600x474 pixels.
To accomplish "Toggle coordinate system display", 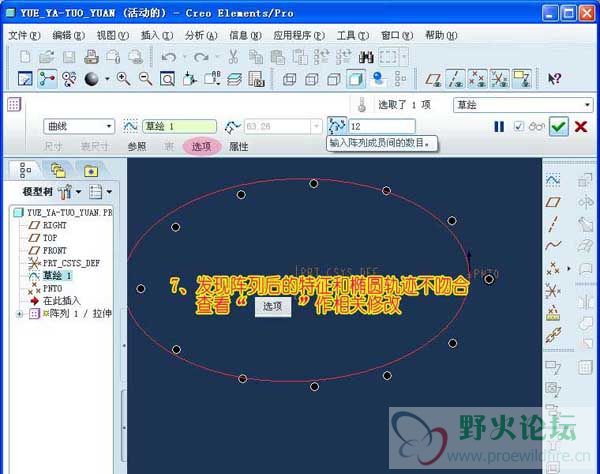I will pyautogui.click(x=500, y=79).
